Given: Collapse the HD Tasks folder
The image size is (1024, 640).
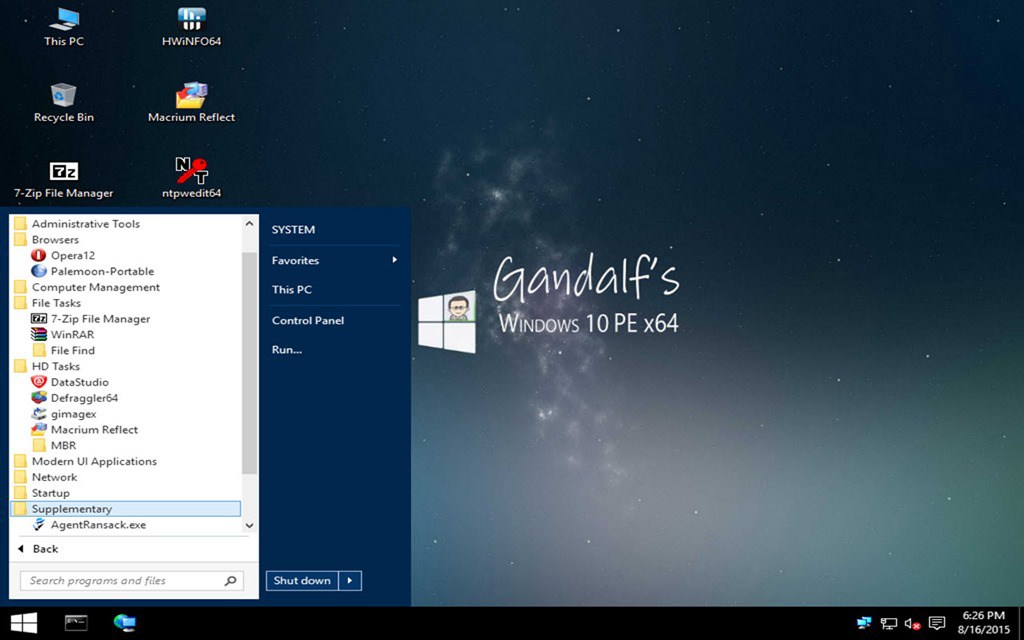Looking at the screenshot, I should [47, 366].
